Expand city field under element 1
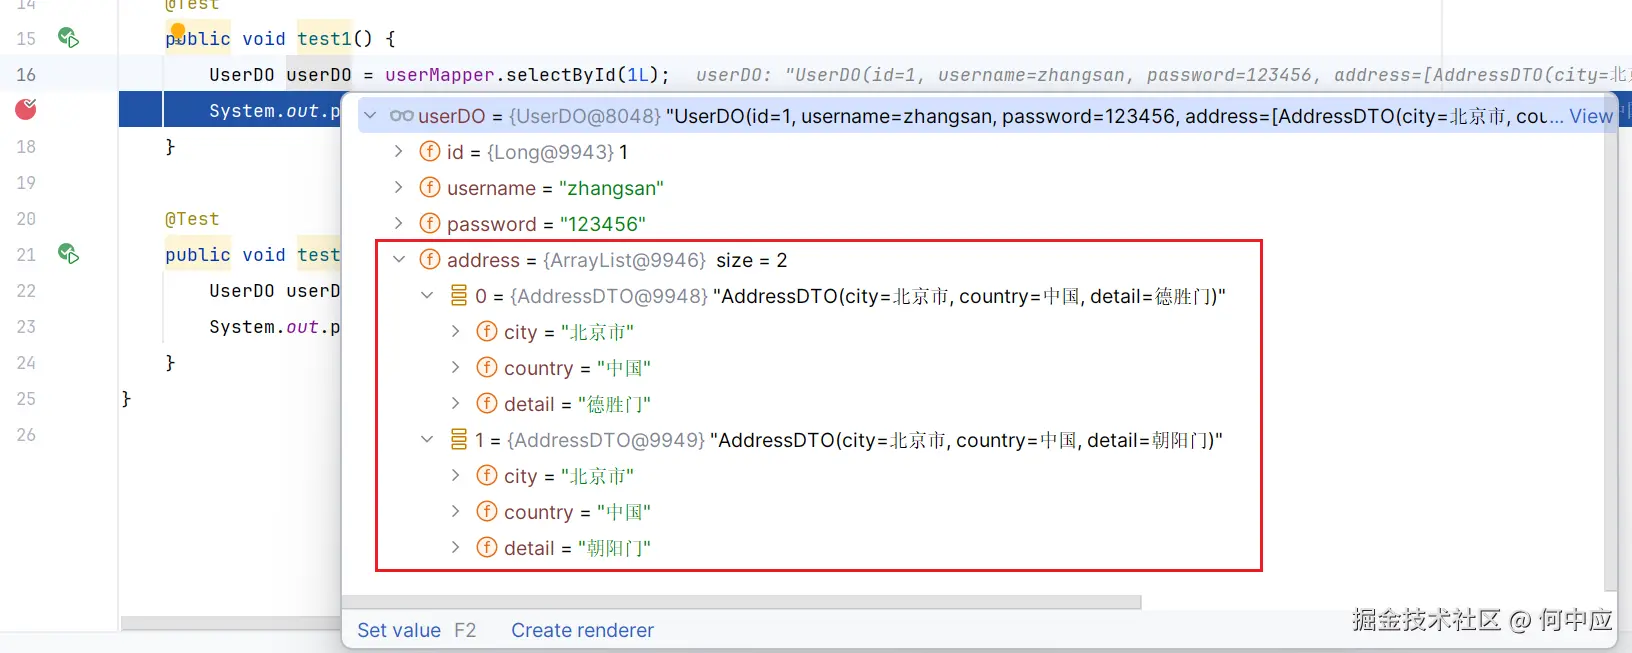This screenshot has width=1632, height=653. pyautogui.click(x=455, y=476)
